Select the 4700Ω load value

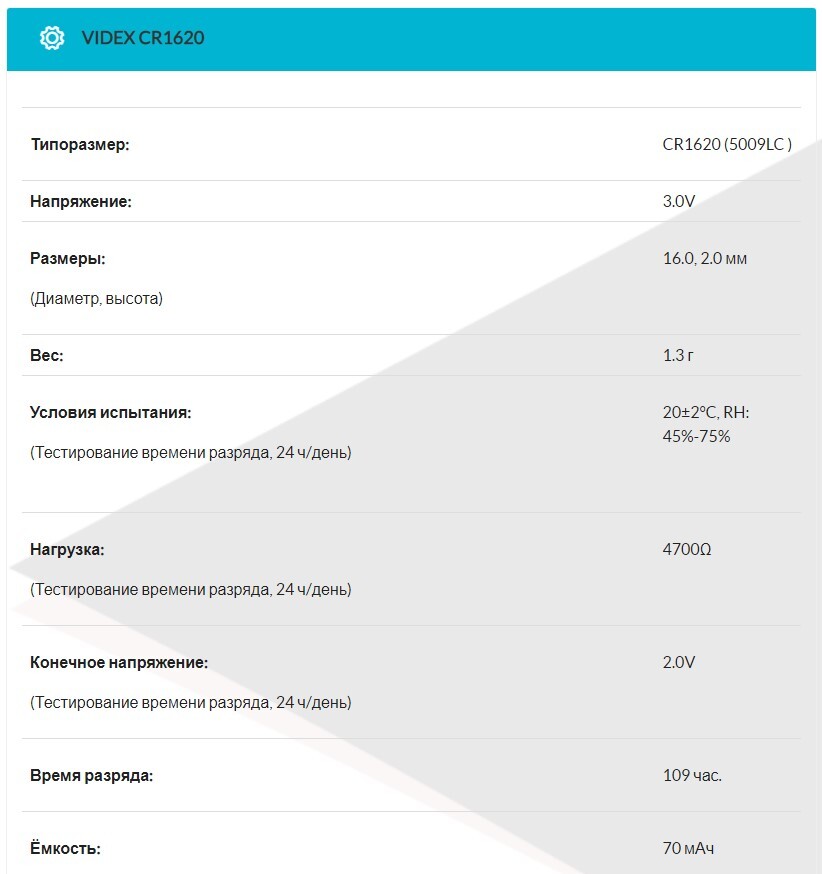coord(687,550)
